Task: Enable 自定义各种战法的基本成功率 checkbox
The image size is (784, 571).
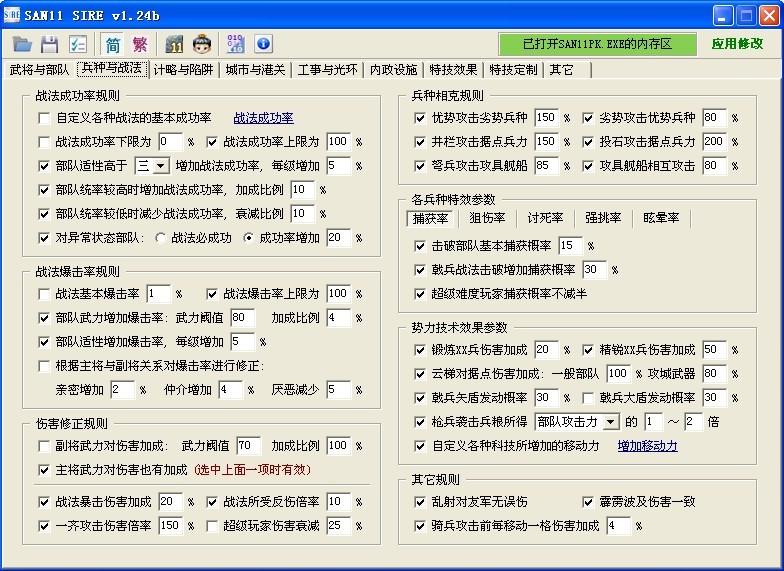Action: (44, 118)
